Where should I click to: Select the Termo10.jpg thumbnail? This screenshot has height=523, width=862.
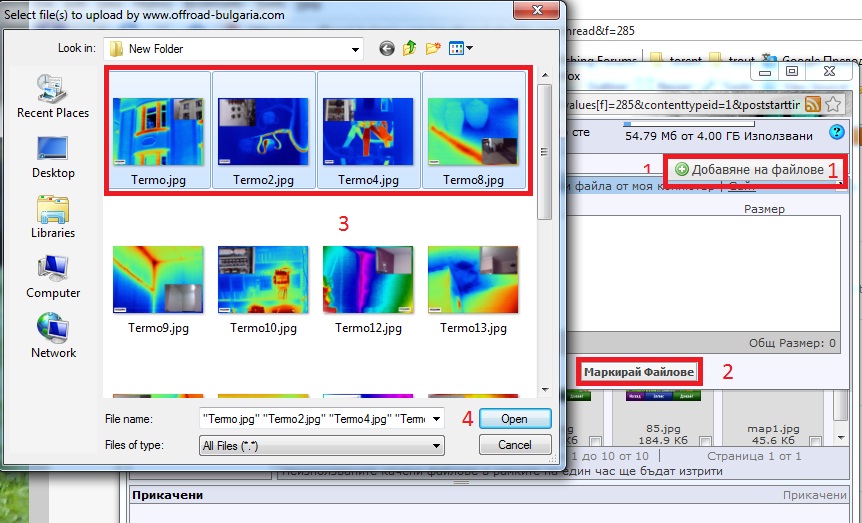click(x=263, y=279)
